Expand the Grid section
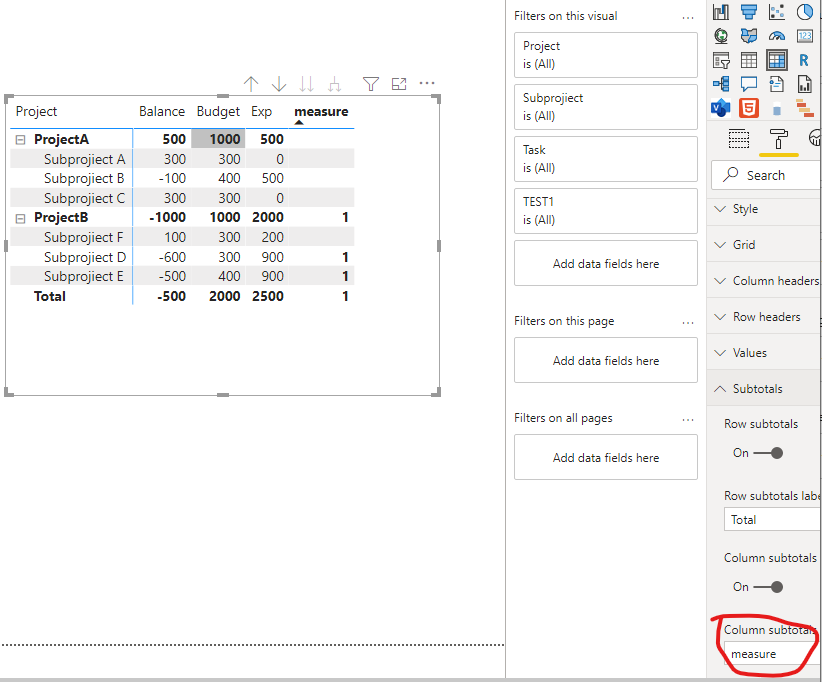 (x=764, y=245)
